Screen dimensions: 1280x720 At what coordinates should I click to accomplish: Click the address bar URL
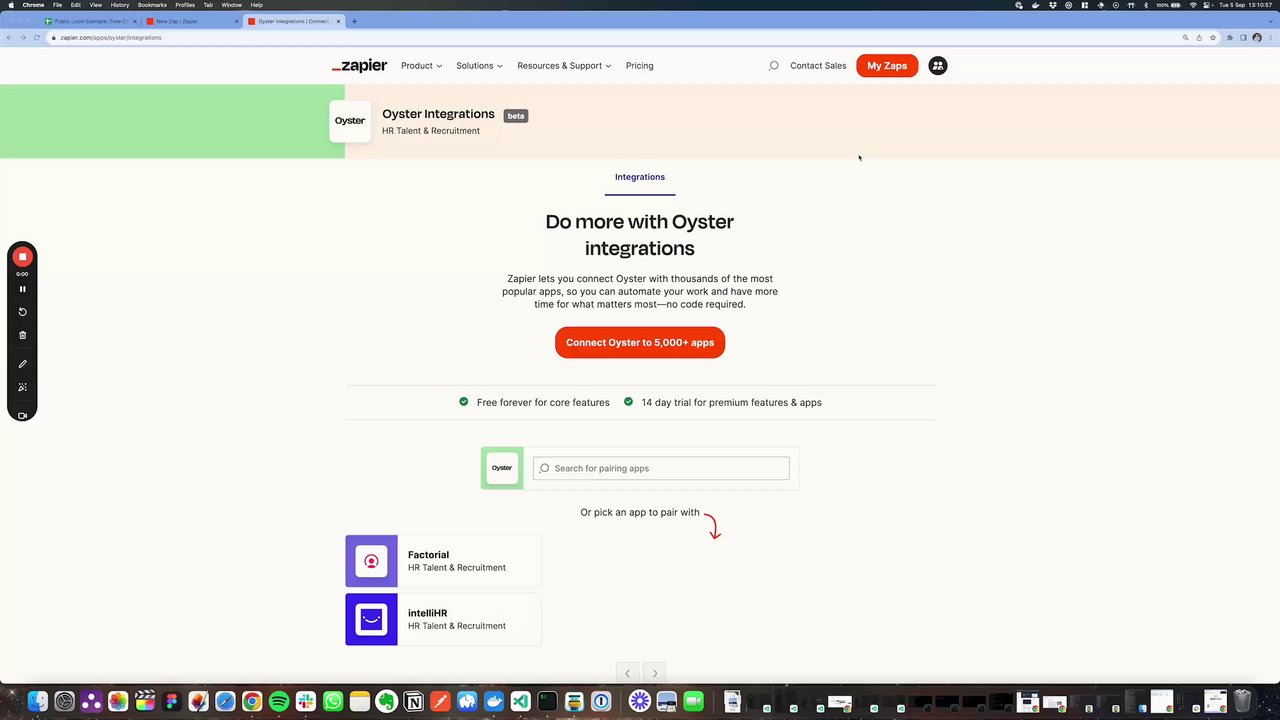[111, 38]
